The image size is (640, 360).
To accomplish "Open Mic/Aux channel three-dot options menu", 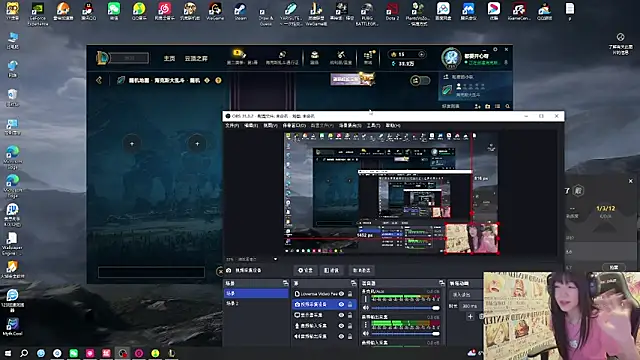I will pyautogui.click(x=366, y=299).
